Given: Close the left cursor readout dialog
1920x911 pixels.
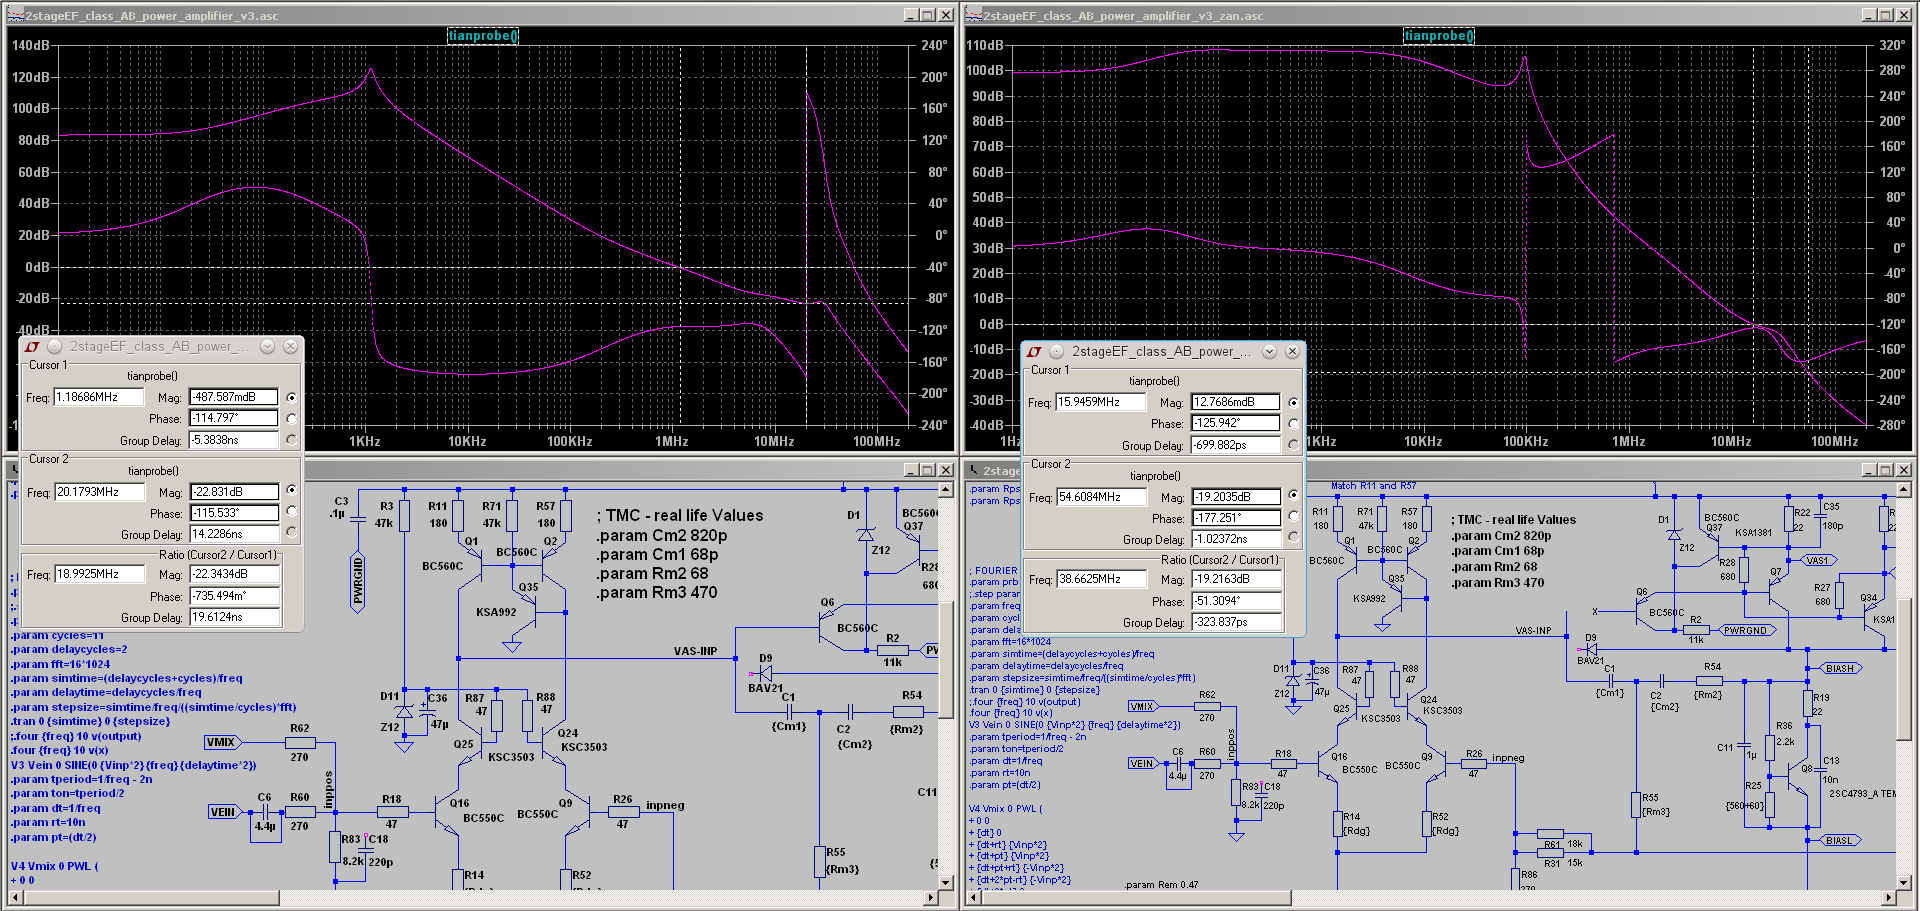Looking at the screenshot, I should tap(290, 346).
